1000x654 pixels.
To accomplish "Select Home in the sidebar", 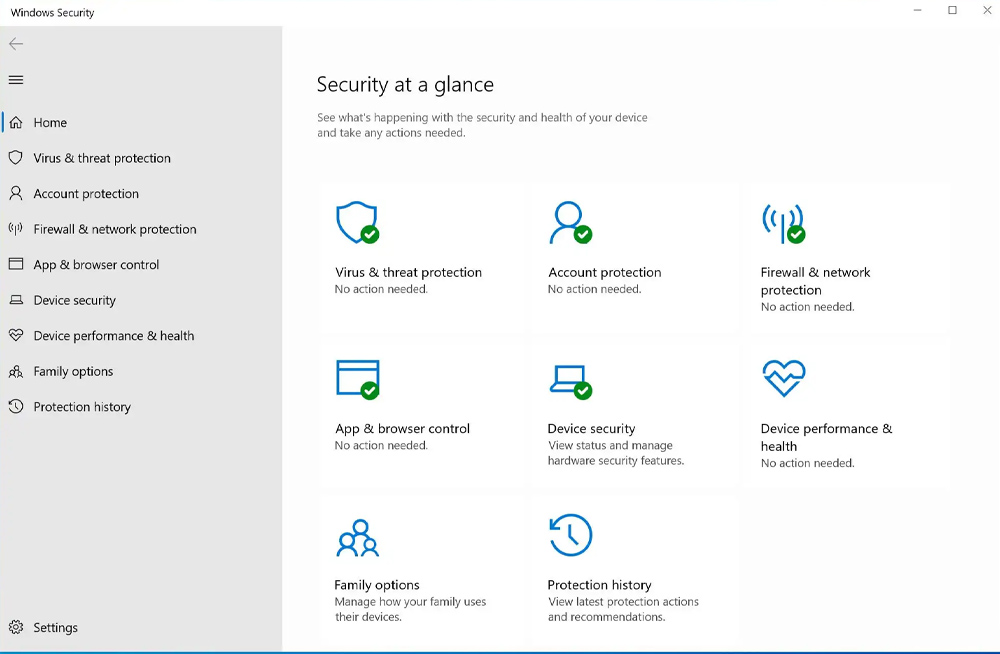I will tap(50, 123).
